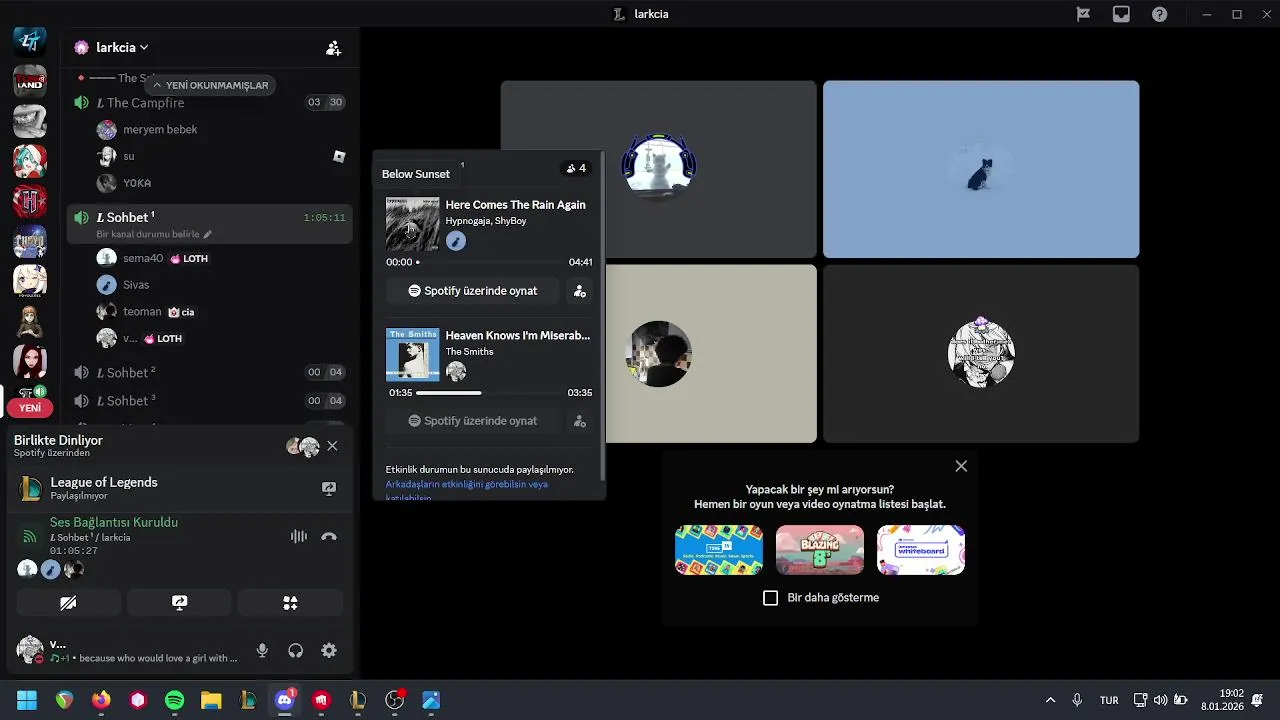Select the manga avatar video tile
Image resolution: width=1280 pixels, height=720 pixels.
pos(981,353)
